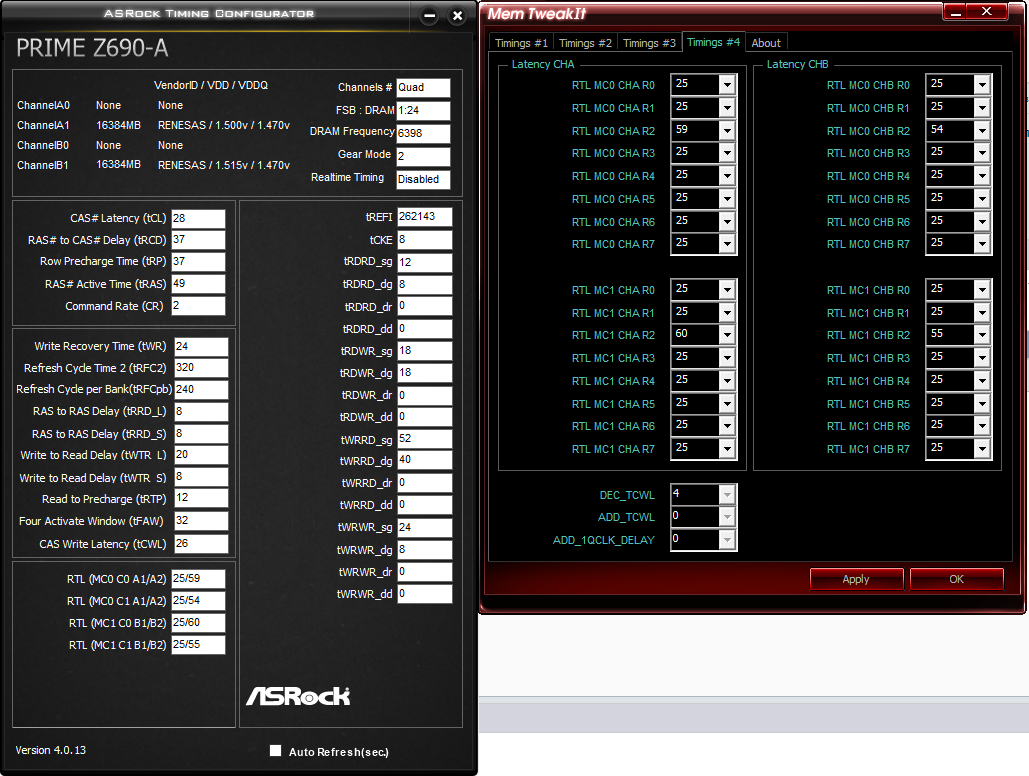Click the ASRock logo
This screenshot has height=776, width=1029.
coord(298,696)
